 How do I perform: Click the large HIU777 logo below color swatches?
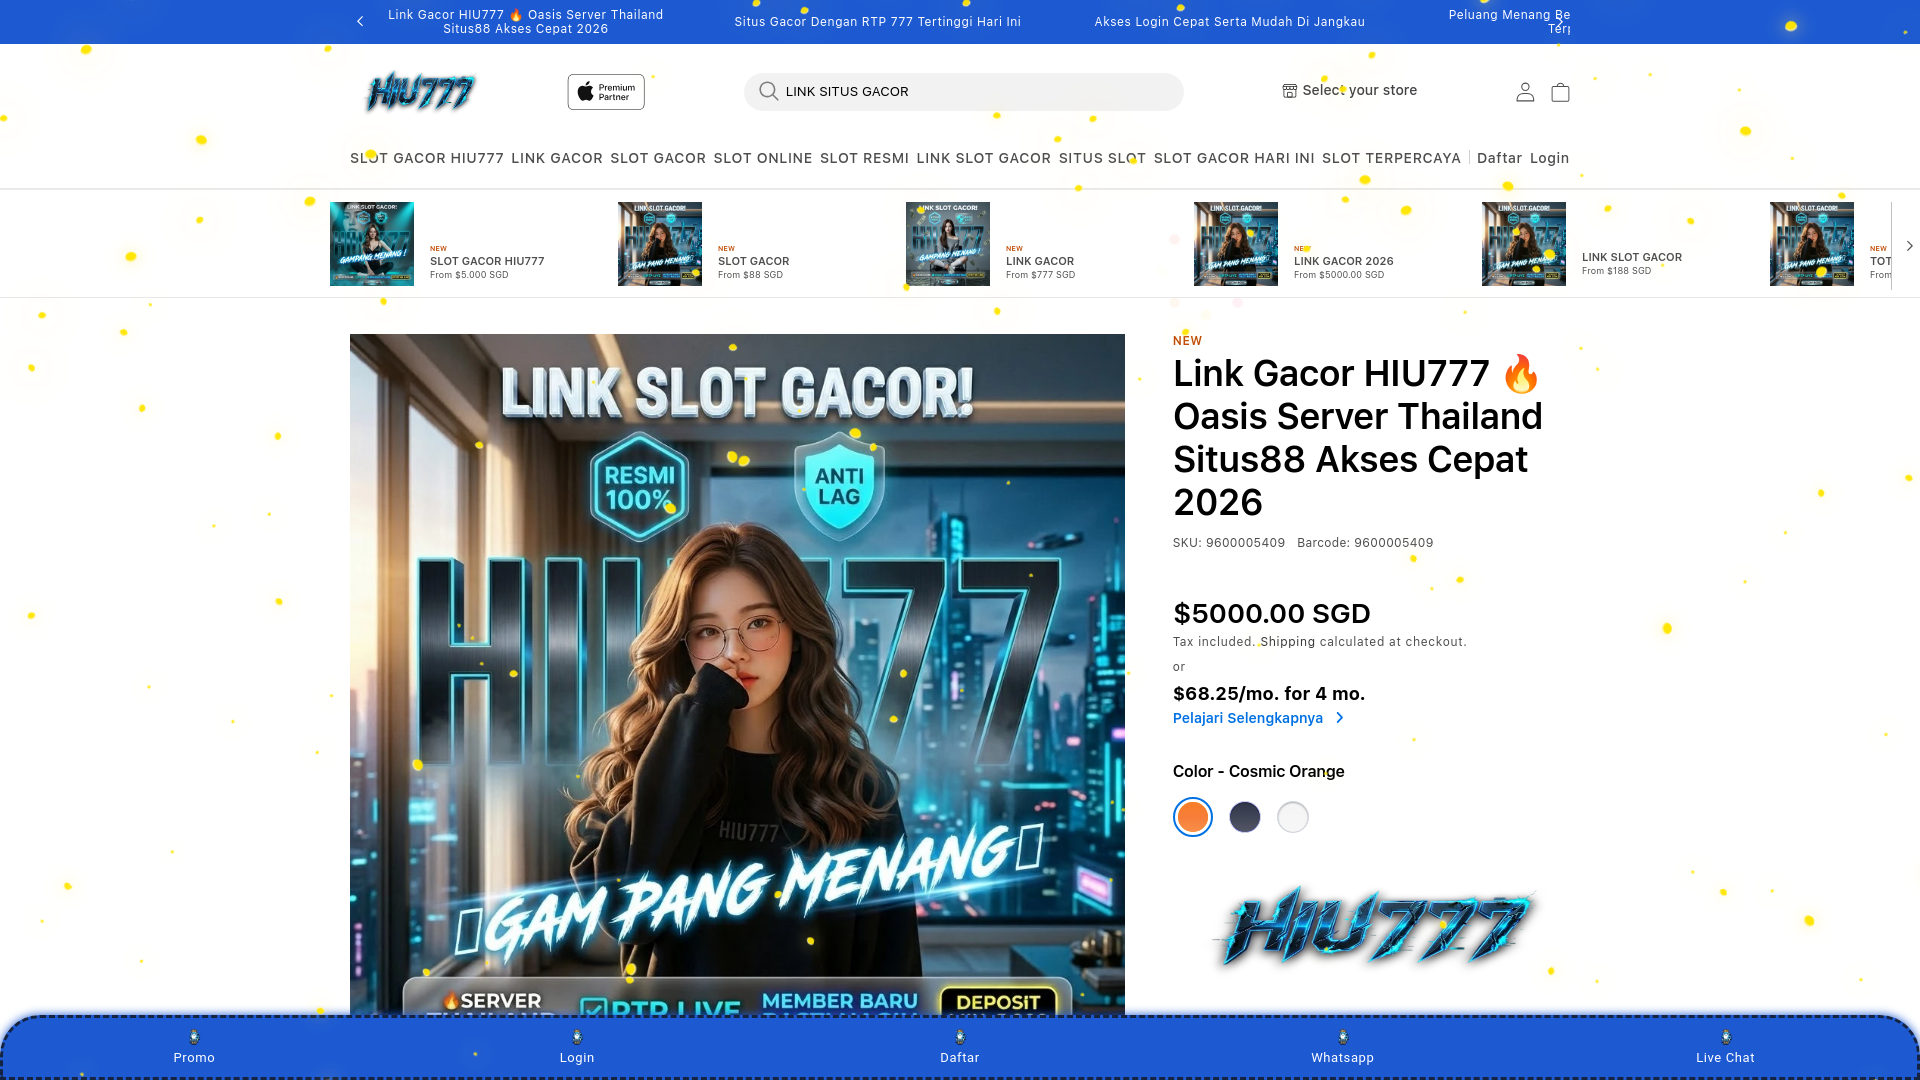[x=1374, y=927]
